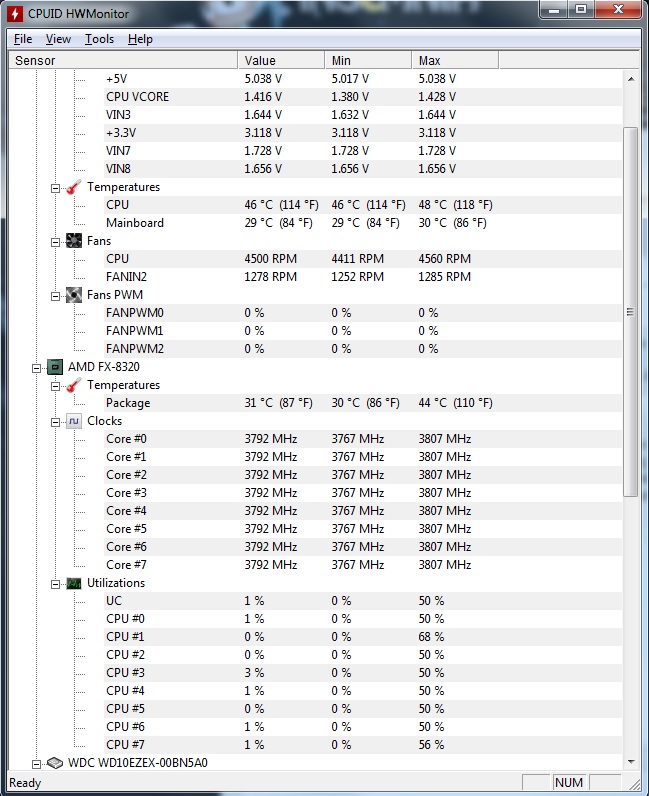Click the thermometer icon beside mainboard Temperatures
649x796 pixels.
pos(74,187)
